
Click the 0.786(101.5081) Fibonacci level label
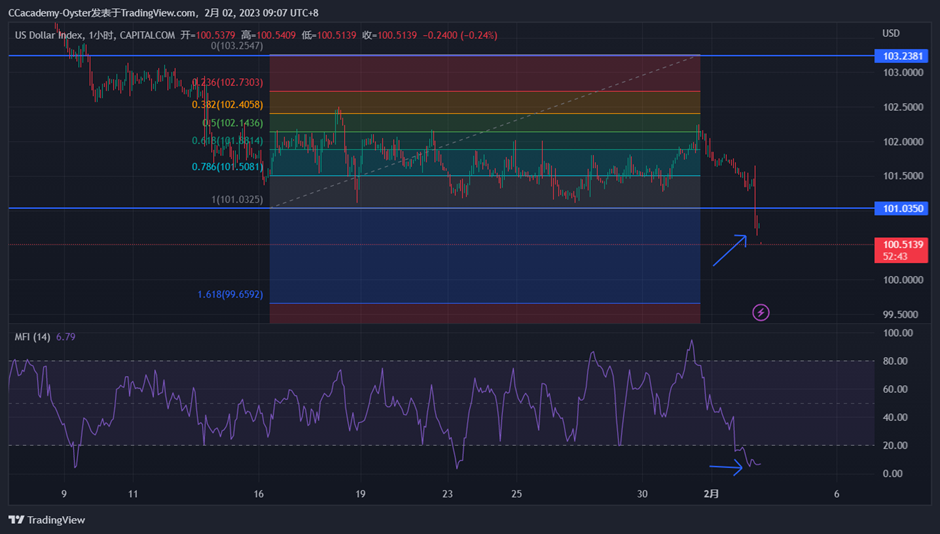coord(227,167)
